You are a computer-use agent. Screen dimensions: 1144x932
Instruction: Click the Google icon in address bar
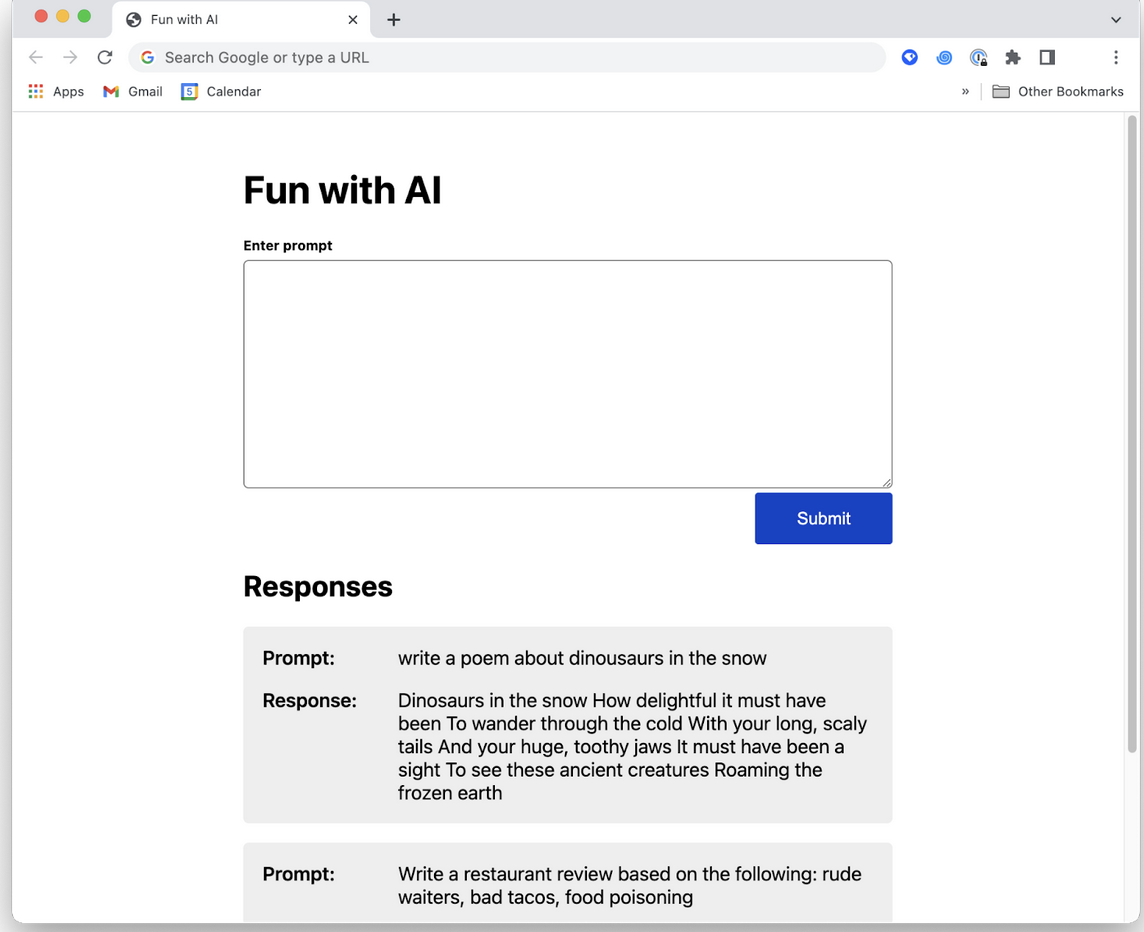[147, 58]
